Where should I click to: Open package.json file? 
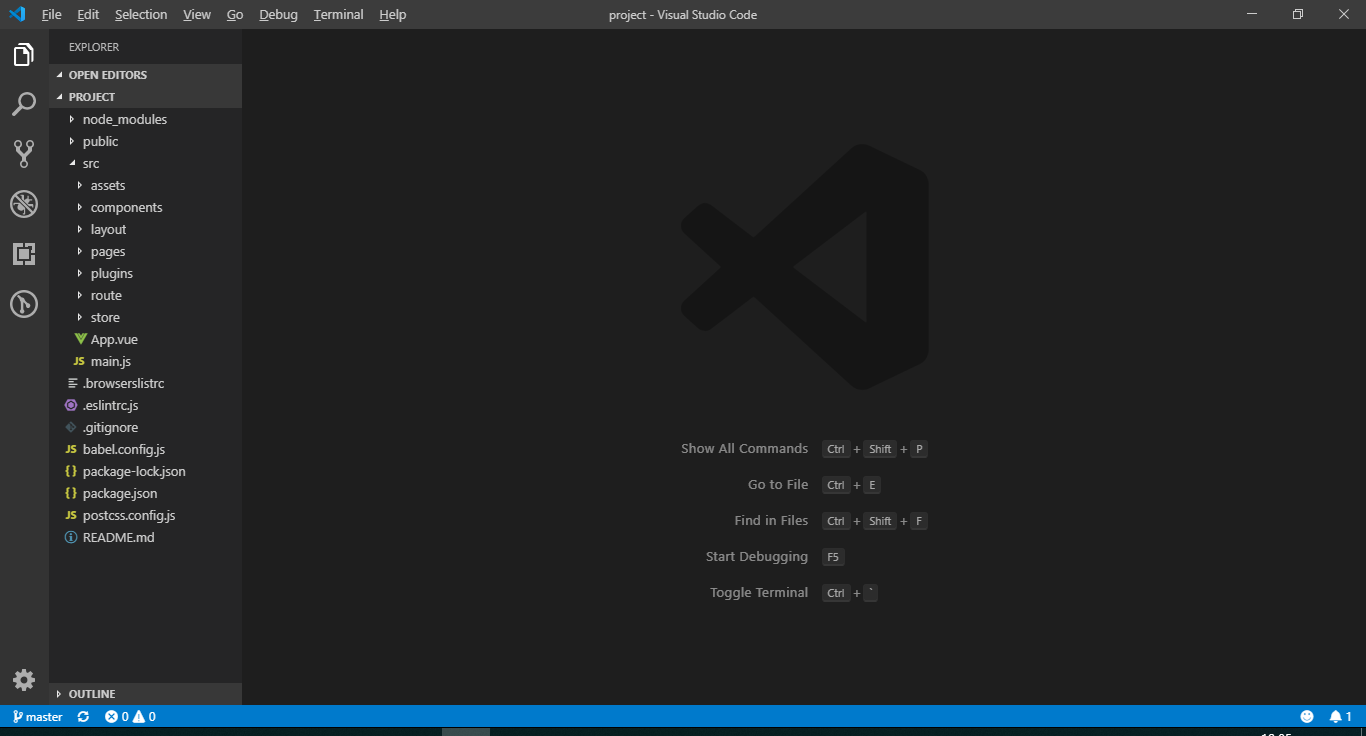145,493
